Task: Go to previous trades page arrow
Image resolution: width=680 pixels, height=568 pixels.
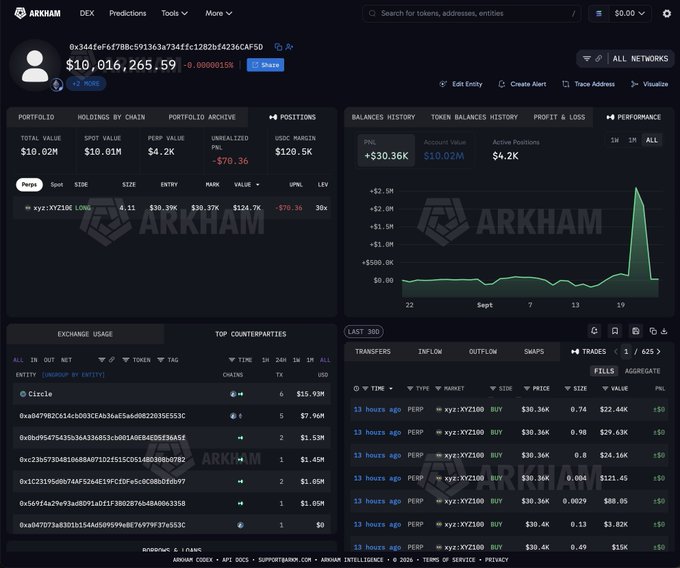Action: tap(615, 352)
